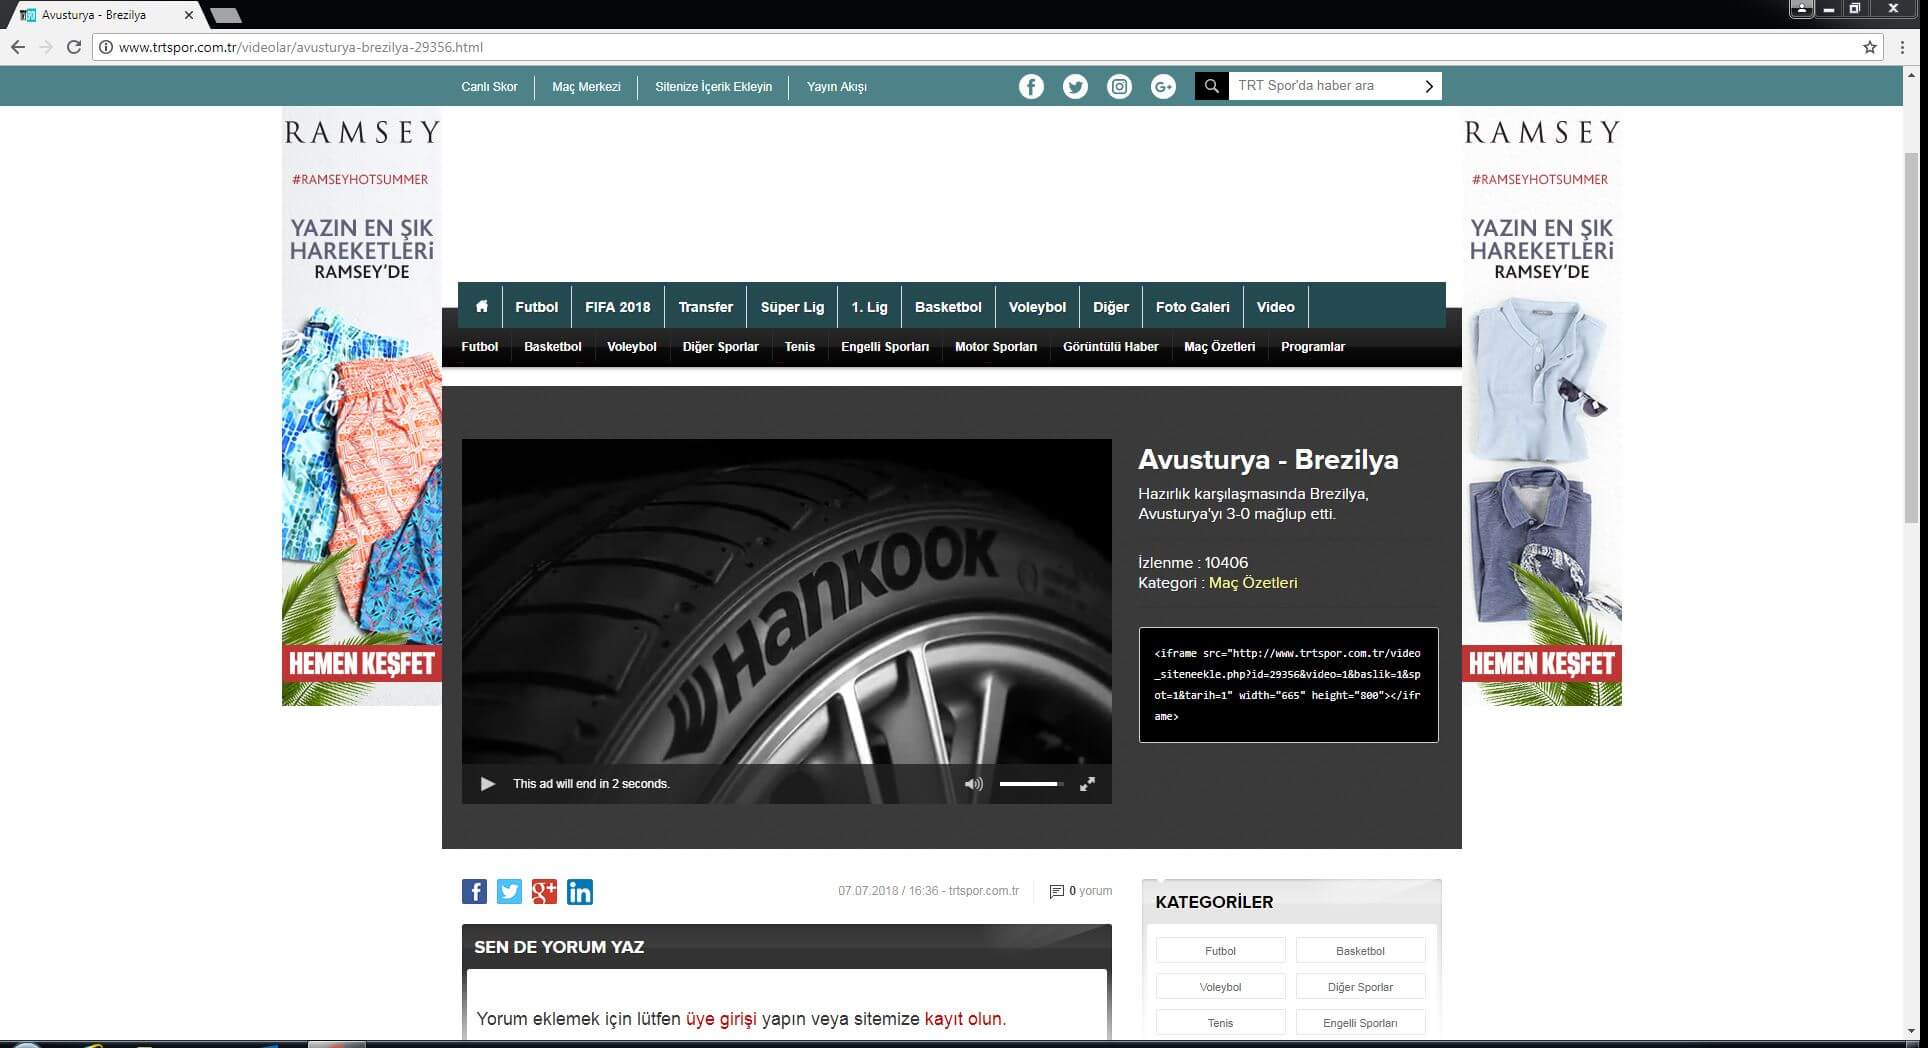Open the FIFA 2018 menu item
This screenshot has width=1928, height=1048.
[617, 307]
